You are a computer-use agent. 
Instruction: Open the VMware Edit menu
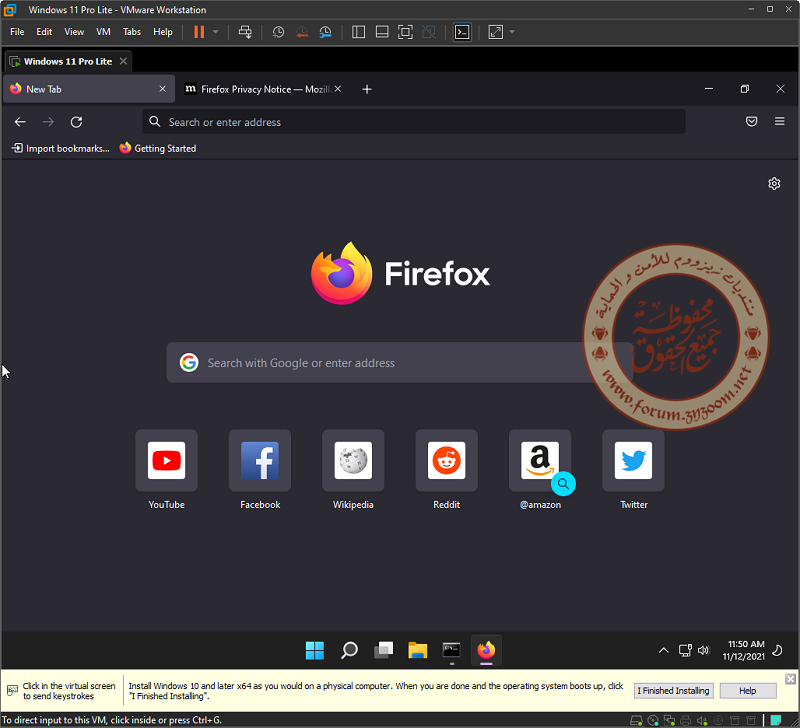coord(44,32)
